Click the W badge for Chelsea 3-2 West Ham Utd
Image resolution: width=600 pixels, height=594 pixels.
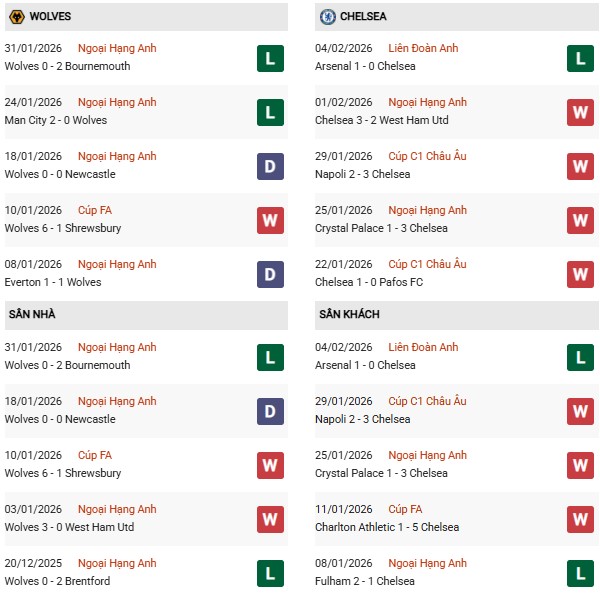[580, 112]
